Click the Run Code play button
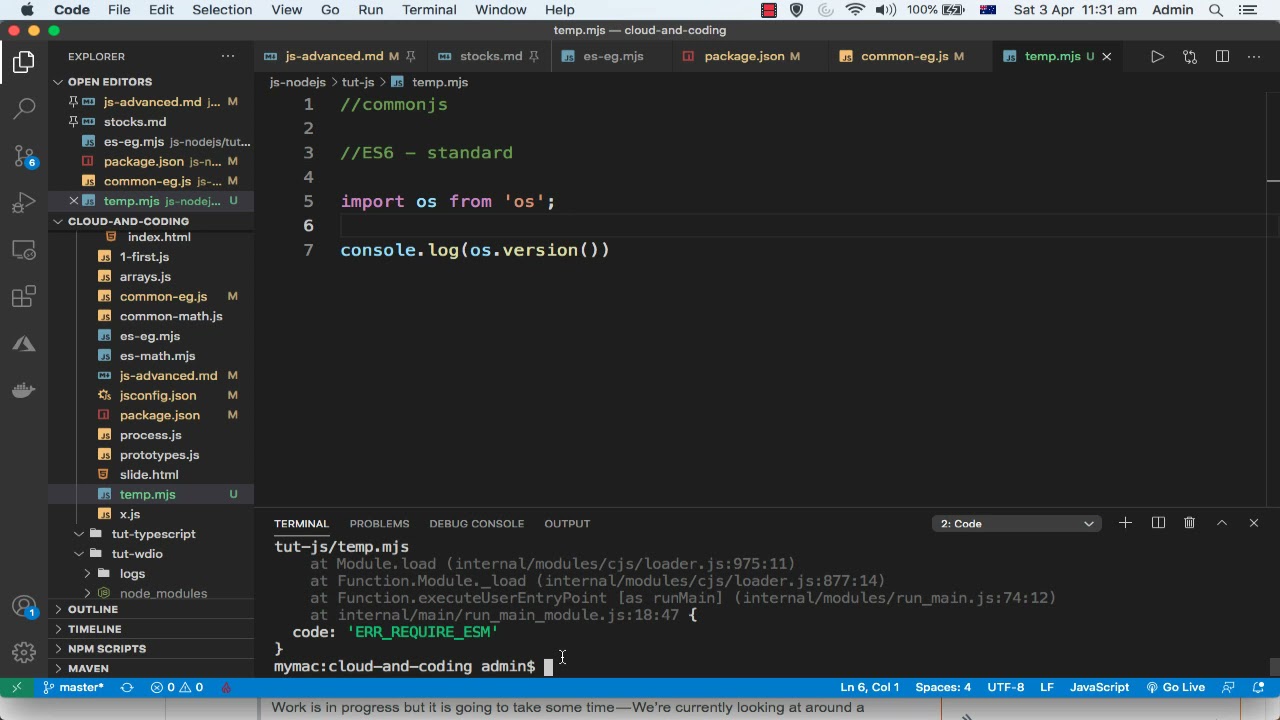Image resolution: width=1280 pixels, height=720 pixels. click(1157, 57)
